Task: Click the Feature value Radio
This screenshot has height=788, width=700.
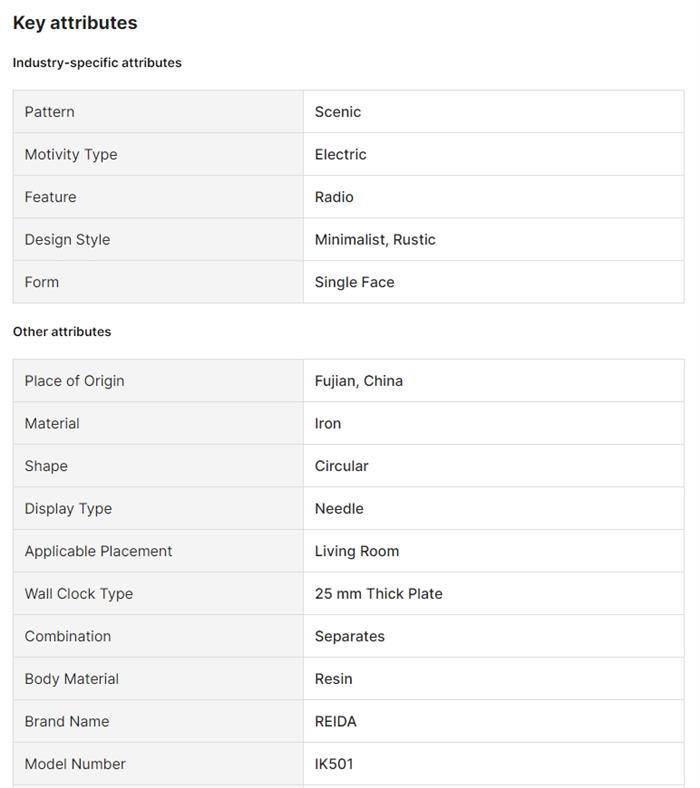Action: click(x=334, y=197)
